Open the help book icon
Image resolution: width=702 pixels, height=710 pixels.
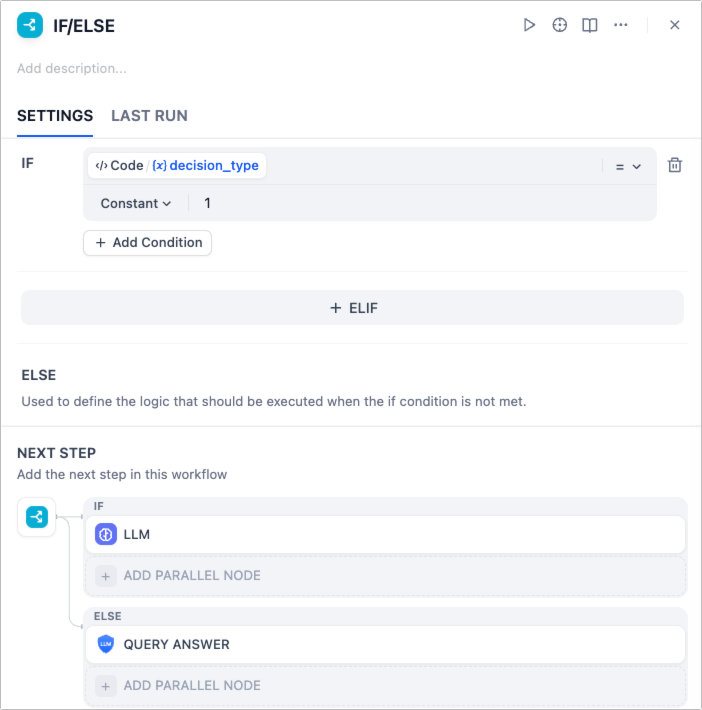590,25
